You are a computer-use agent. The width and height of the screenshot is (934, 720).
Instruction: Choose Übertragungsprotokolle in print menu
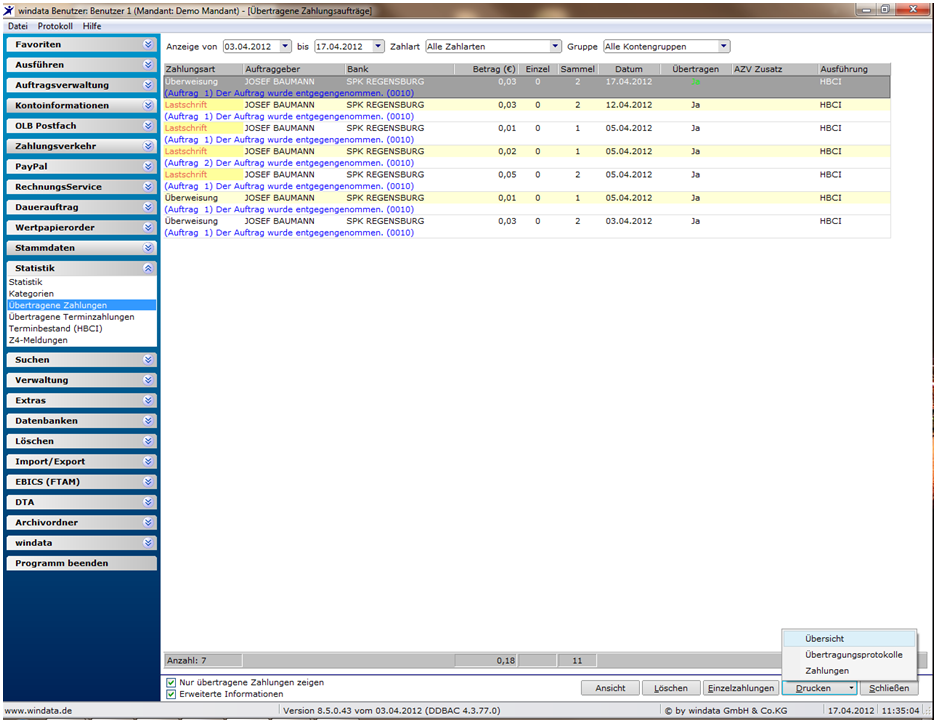click(849, 655)
